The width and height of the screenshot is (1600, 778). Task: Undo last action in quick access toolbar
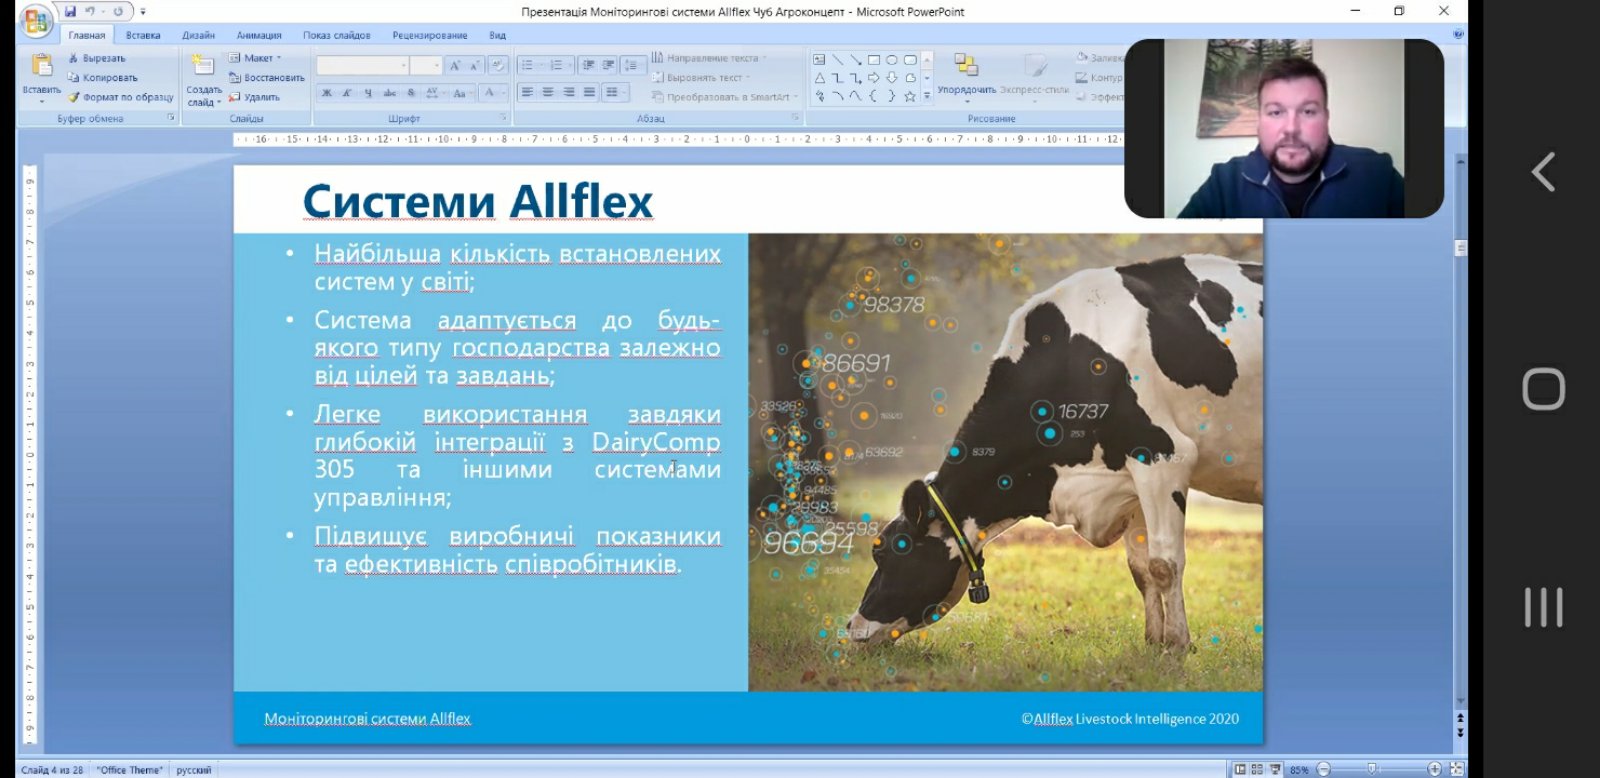click(x=90, y=12)
